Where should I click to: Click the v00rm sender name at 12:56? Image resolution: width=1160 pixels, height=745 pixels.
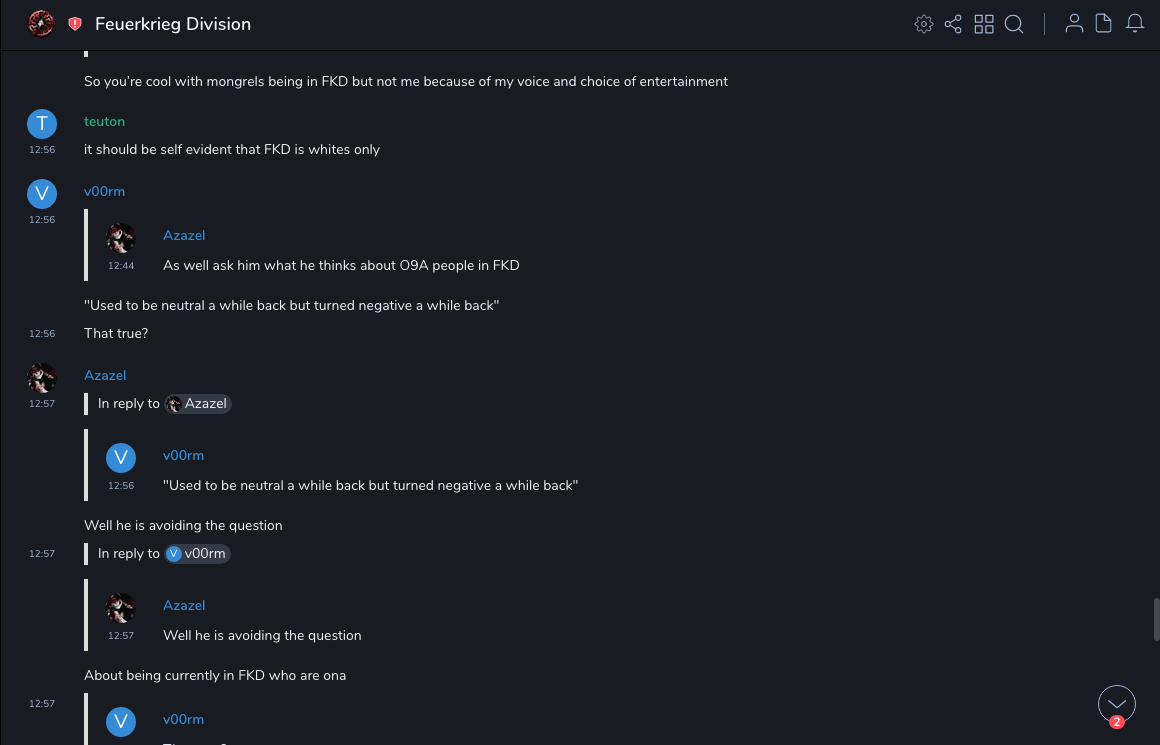click(x=104, y=191)
